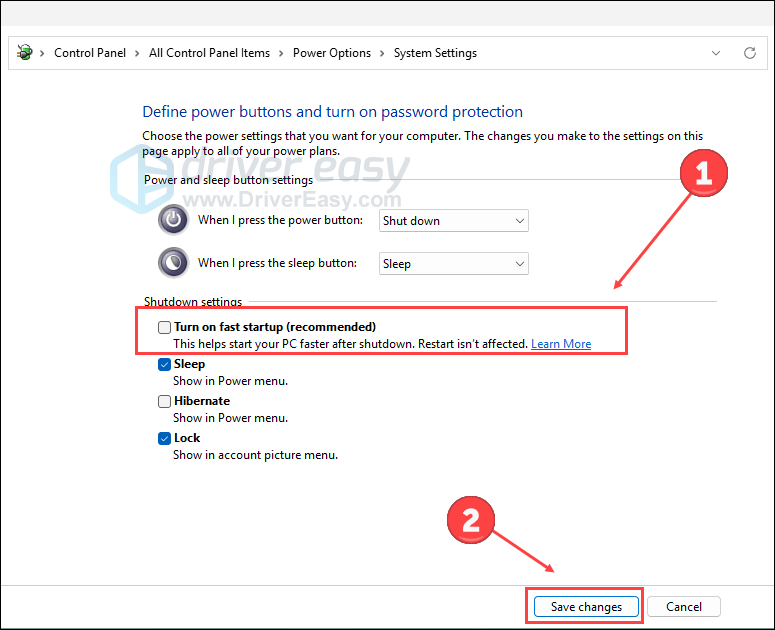The image size is (775, 630).
Task: Click the power button icon
Action: coord(173,220)
